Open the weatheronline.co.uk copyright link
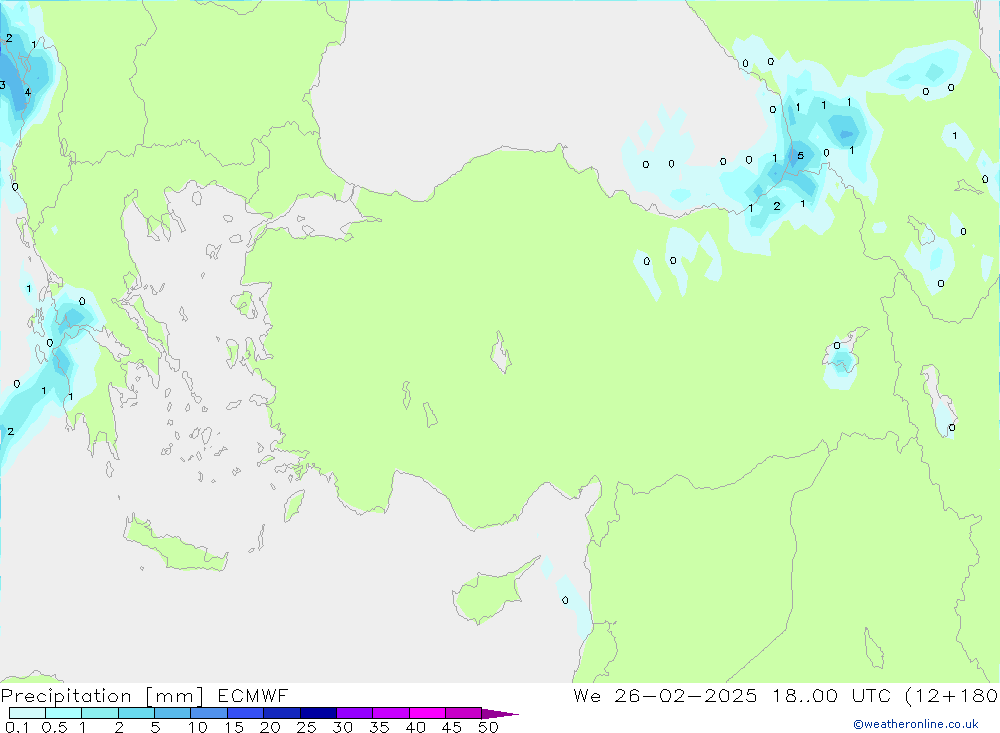 click(916, 724)
